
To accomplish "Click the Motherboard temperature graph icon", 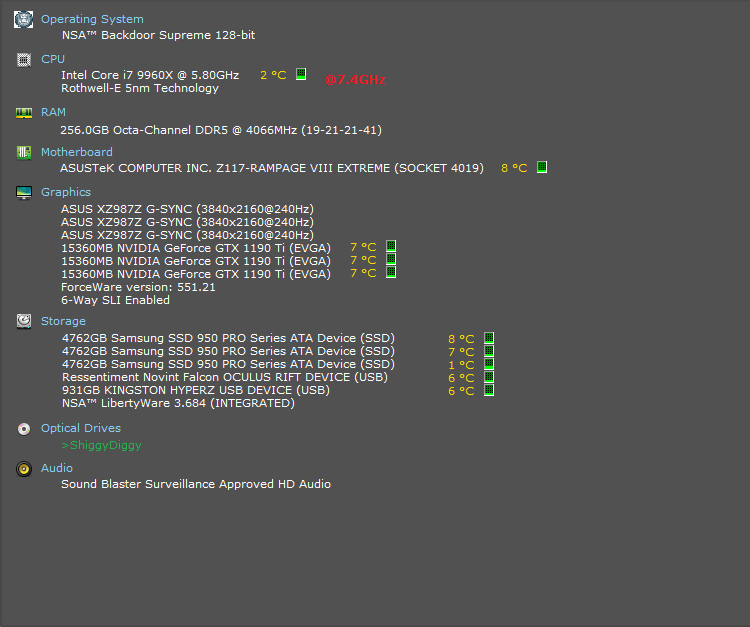I will click(x=542, y=167).
